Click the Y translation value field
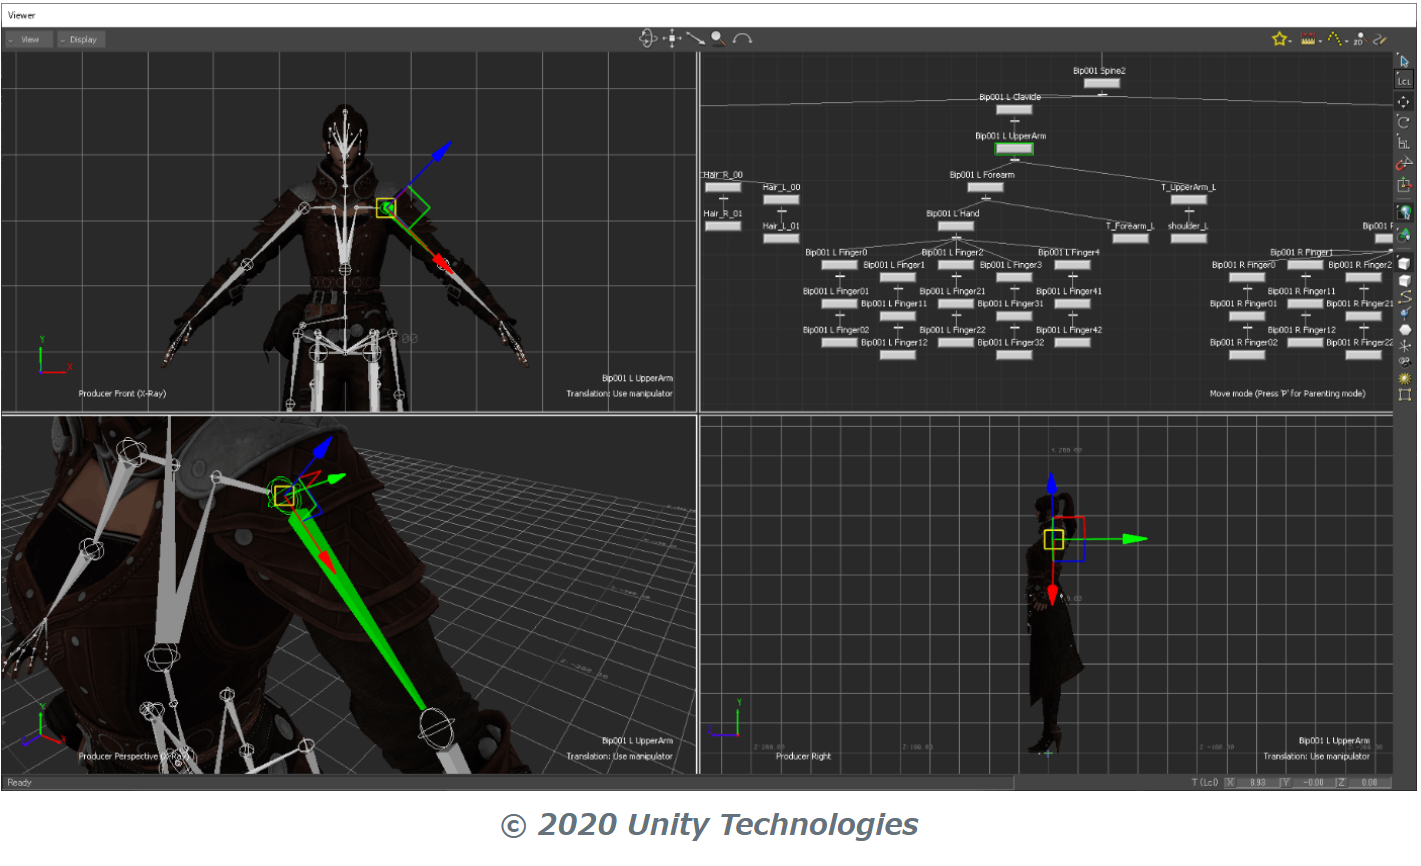The image size is (1421, 866). pos(1313,782)
